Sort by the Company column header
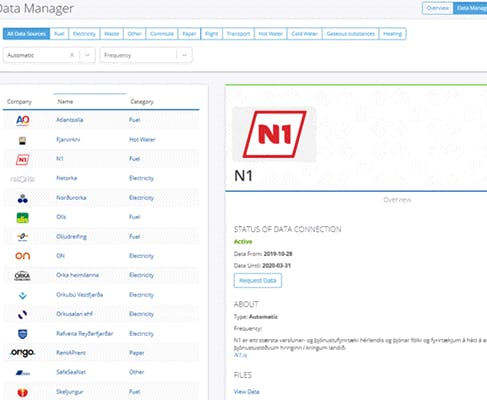The image size is (487, 400). pos(19,102)
